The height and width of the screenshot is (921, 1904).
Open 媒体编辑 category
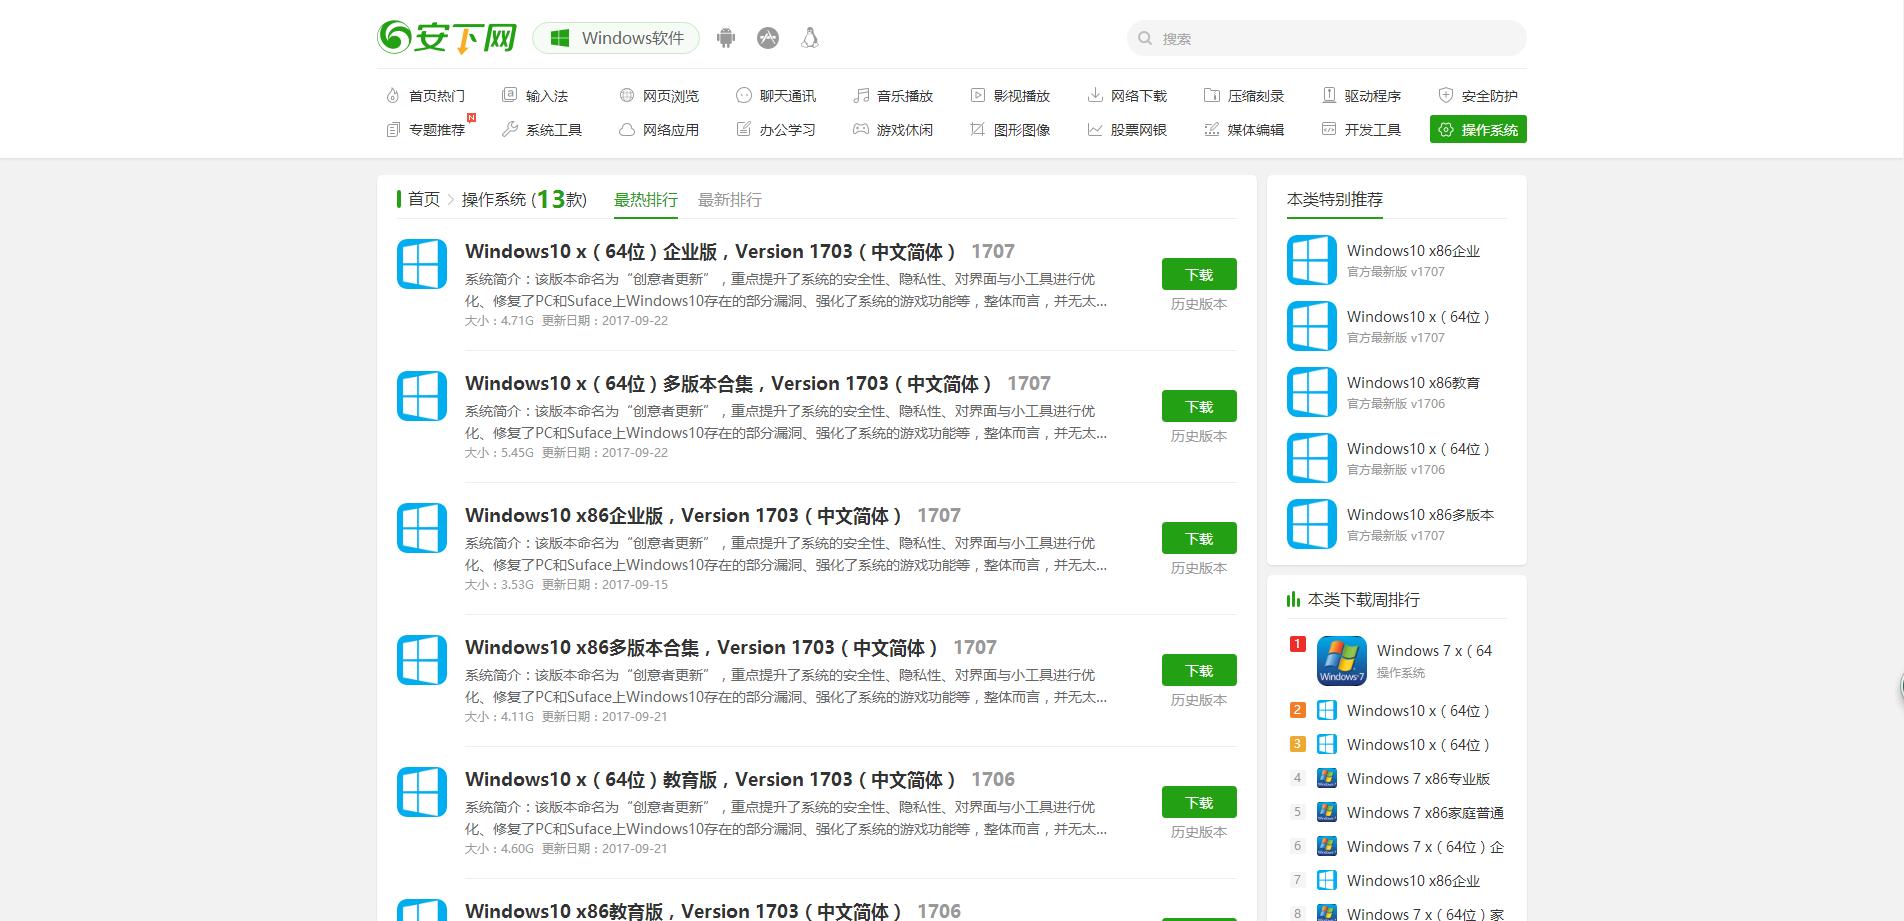(x=1244, y=130)
